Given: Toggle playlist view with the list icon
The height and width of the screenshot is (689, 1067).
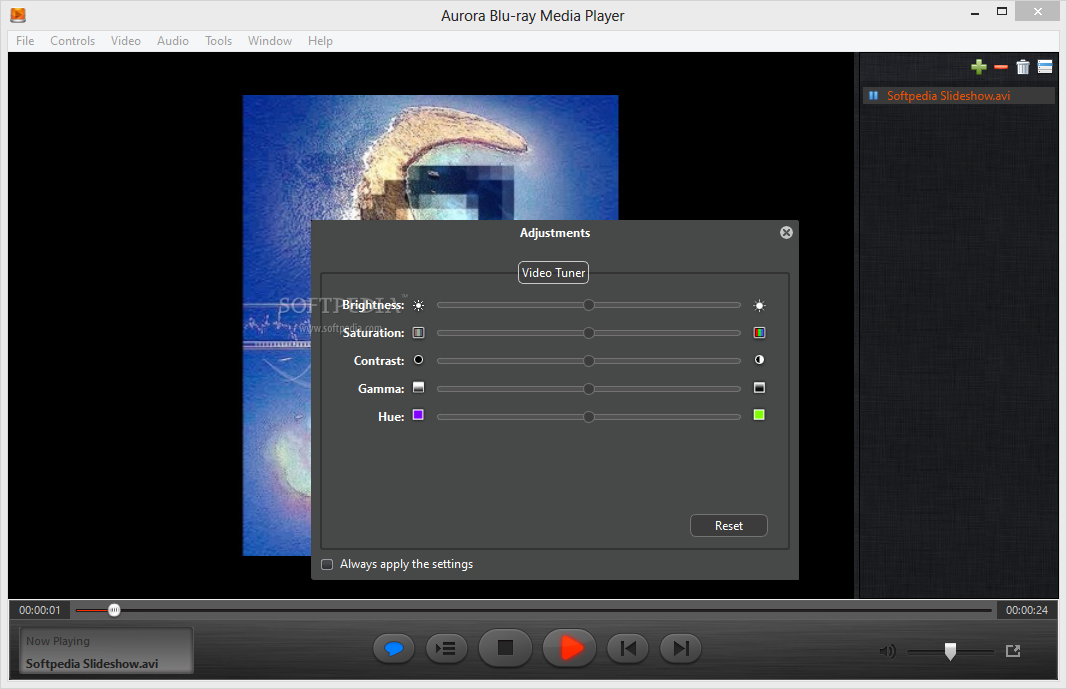Looking at the screenshot, I should coord(1045,67).
